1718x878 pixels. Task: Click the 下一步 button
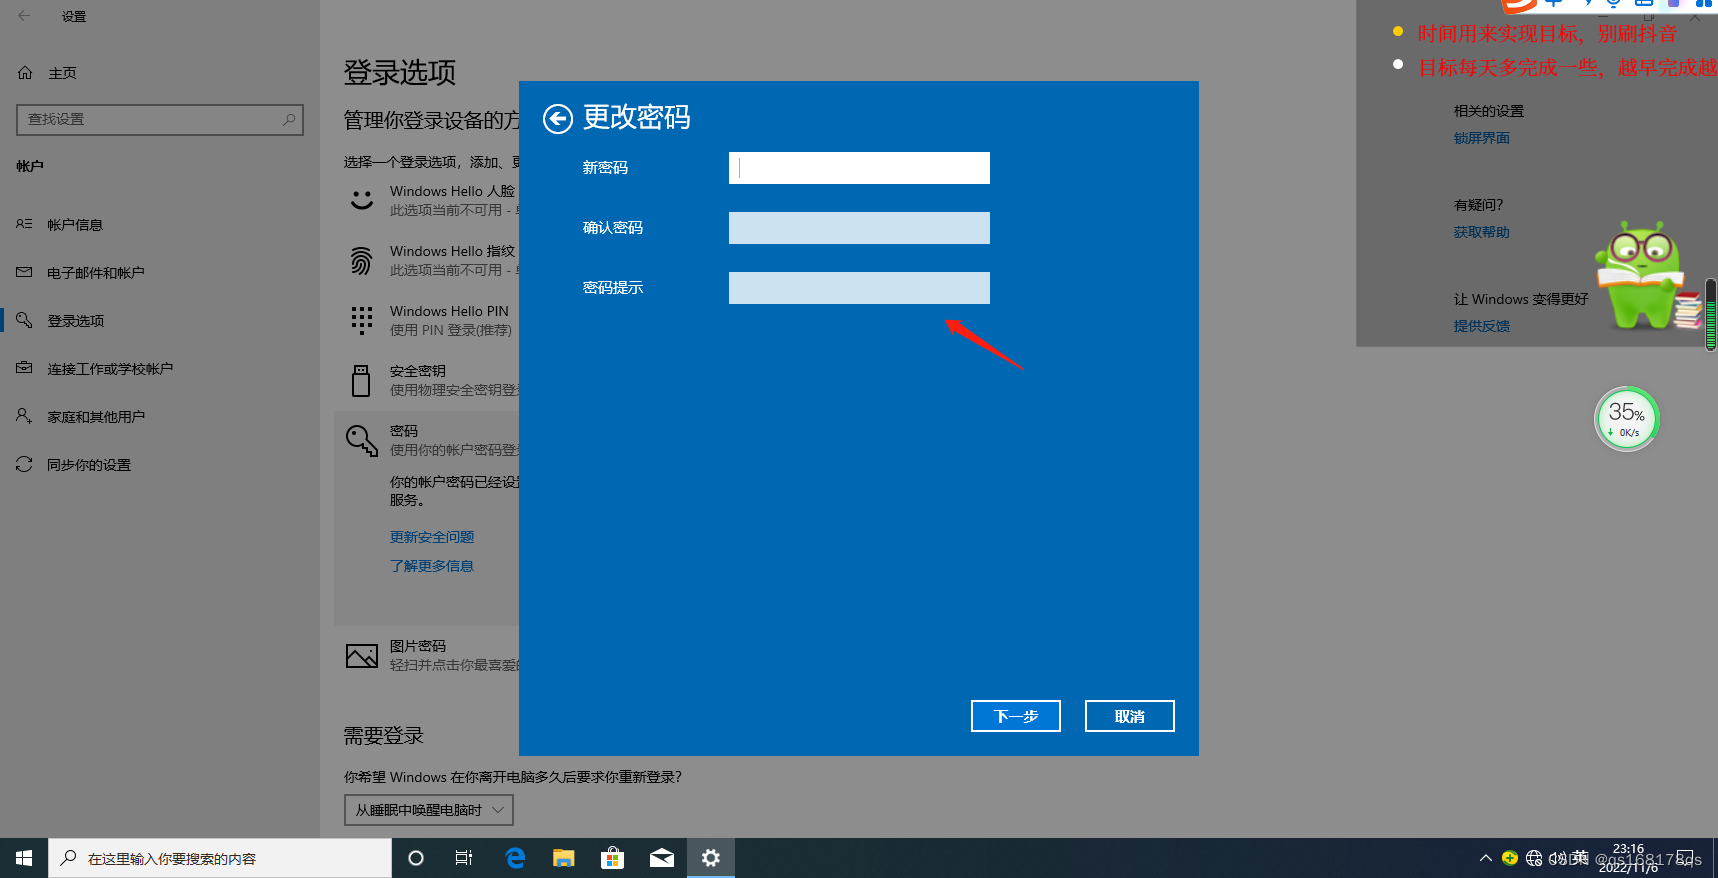(1016, 716)
